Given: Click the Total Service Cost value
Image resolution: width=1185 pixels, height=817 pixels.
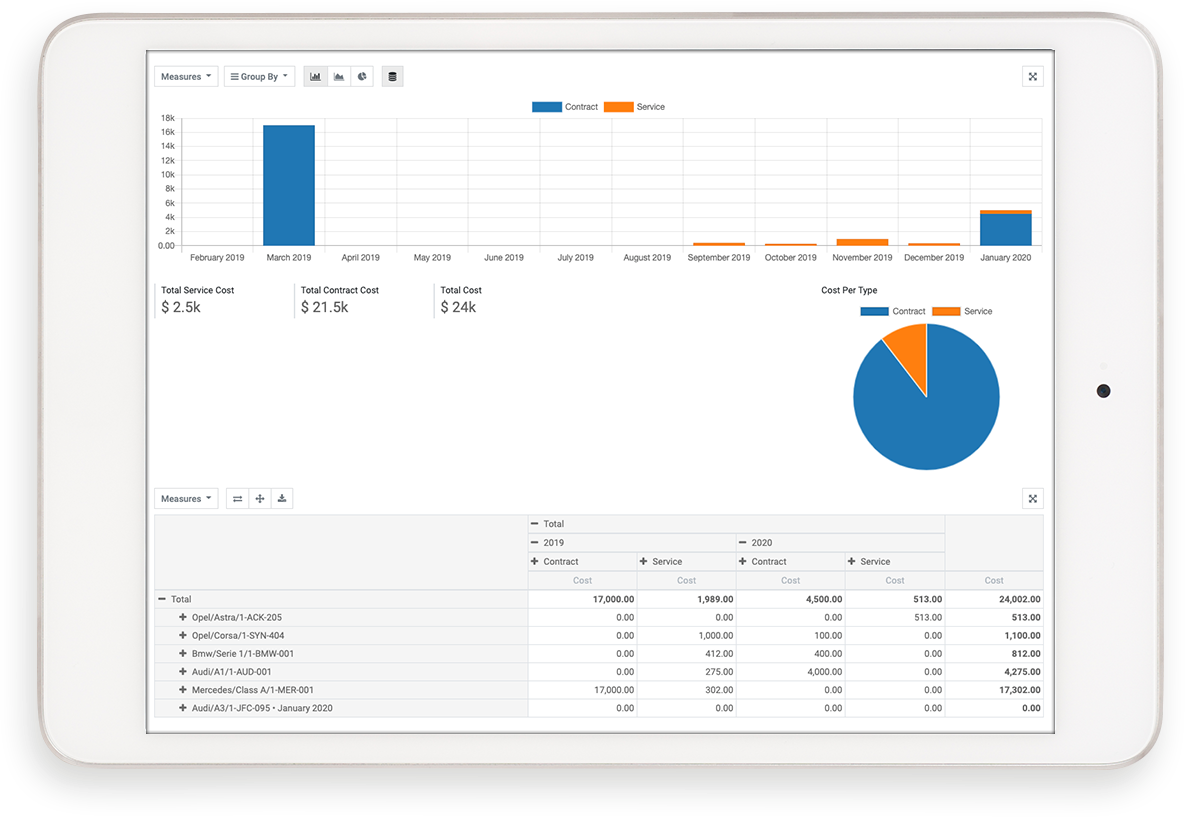Looking at the screenshot, I should [181, 307].
